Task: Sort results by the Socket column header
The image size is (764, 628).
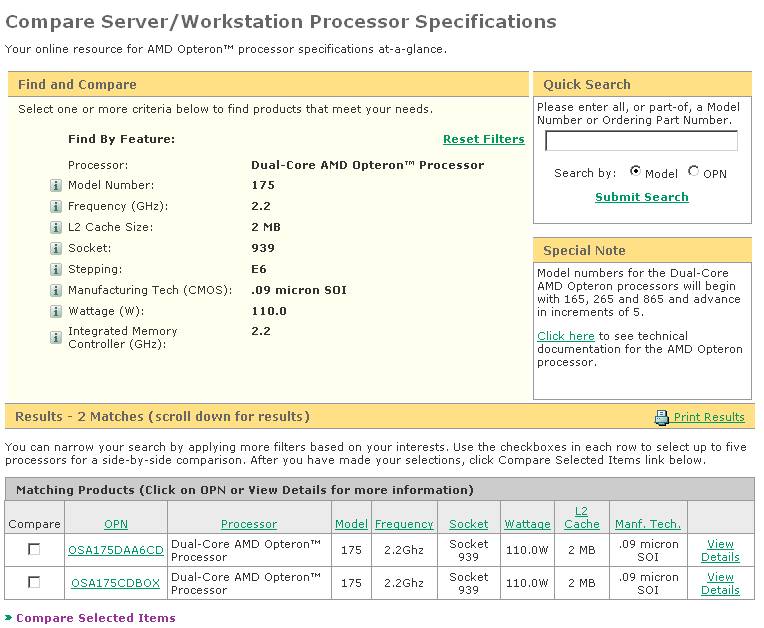Action: click(x=468, y=524)
